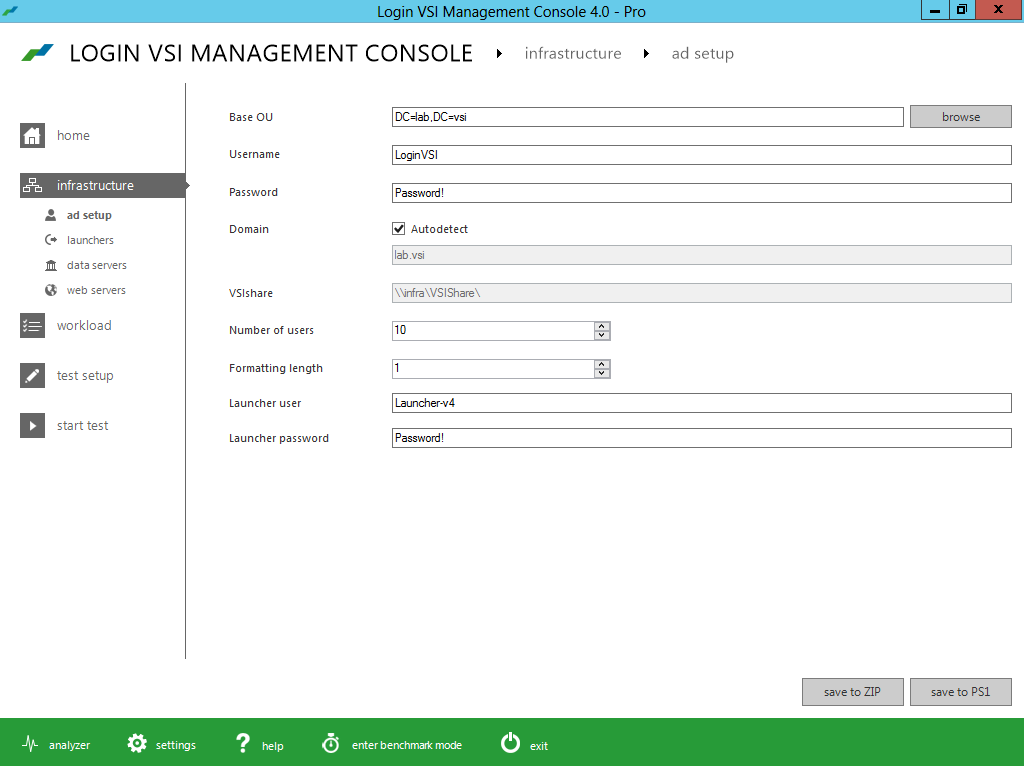Click the browse button for Base OU
Image resolution: width=1024 pixels, height=766 pixels.
coord(960,117)
